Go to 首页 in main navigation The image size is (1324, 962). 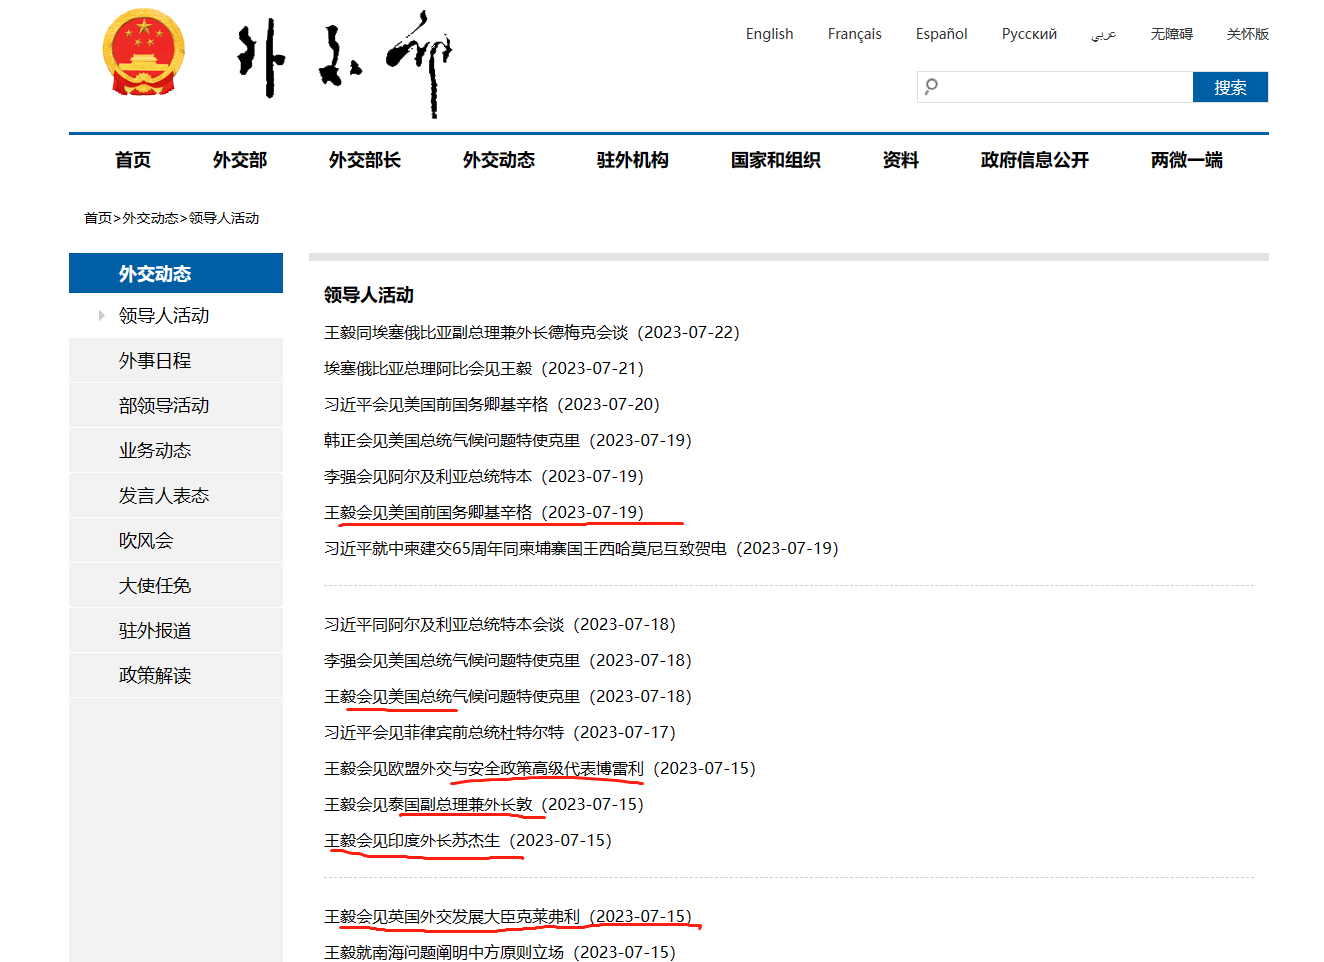[133, 160]
